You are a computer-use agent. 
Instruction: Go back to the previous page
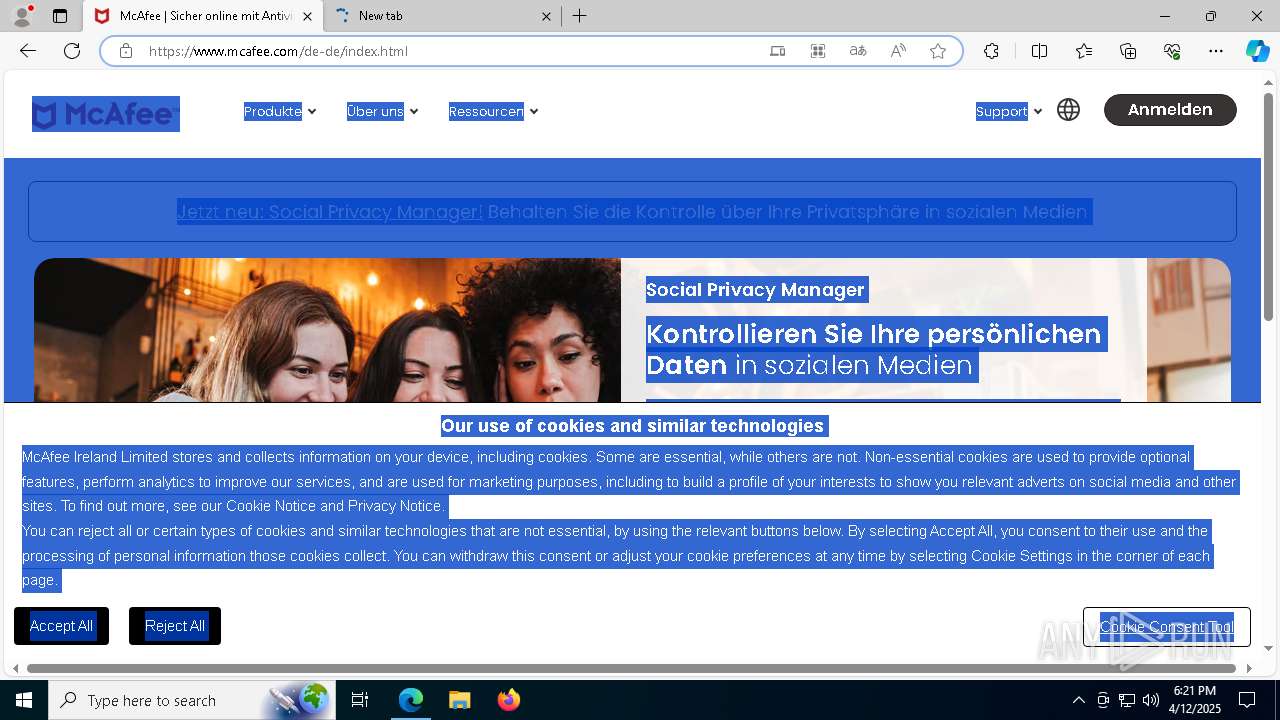(28, 51)
